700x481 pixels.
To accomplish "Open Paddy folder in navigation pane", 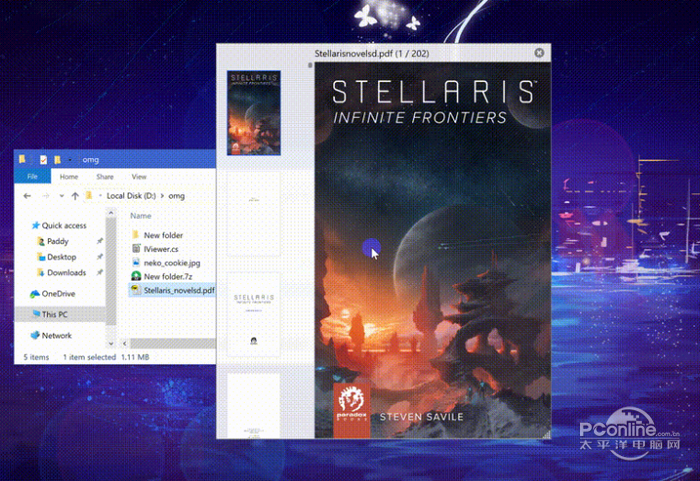I will [x=58, y=241].
